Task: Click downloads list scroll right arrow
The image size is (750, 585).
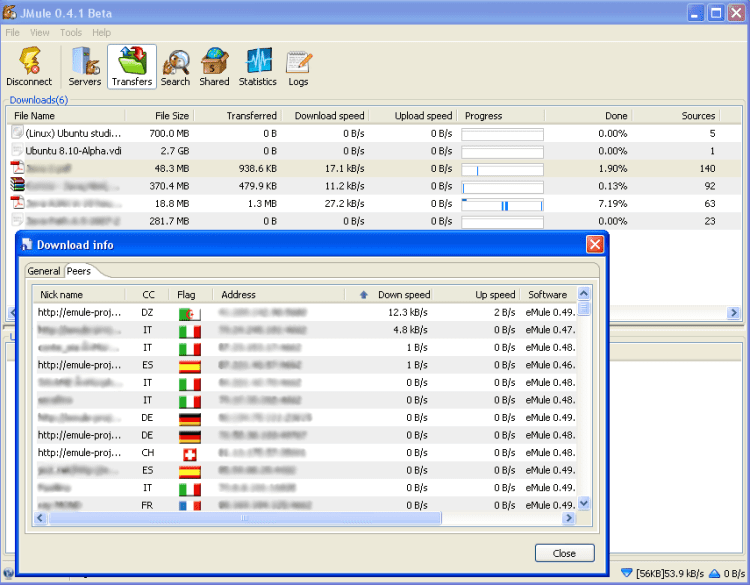Action: click(x=733, y=313)
